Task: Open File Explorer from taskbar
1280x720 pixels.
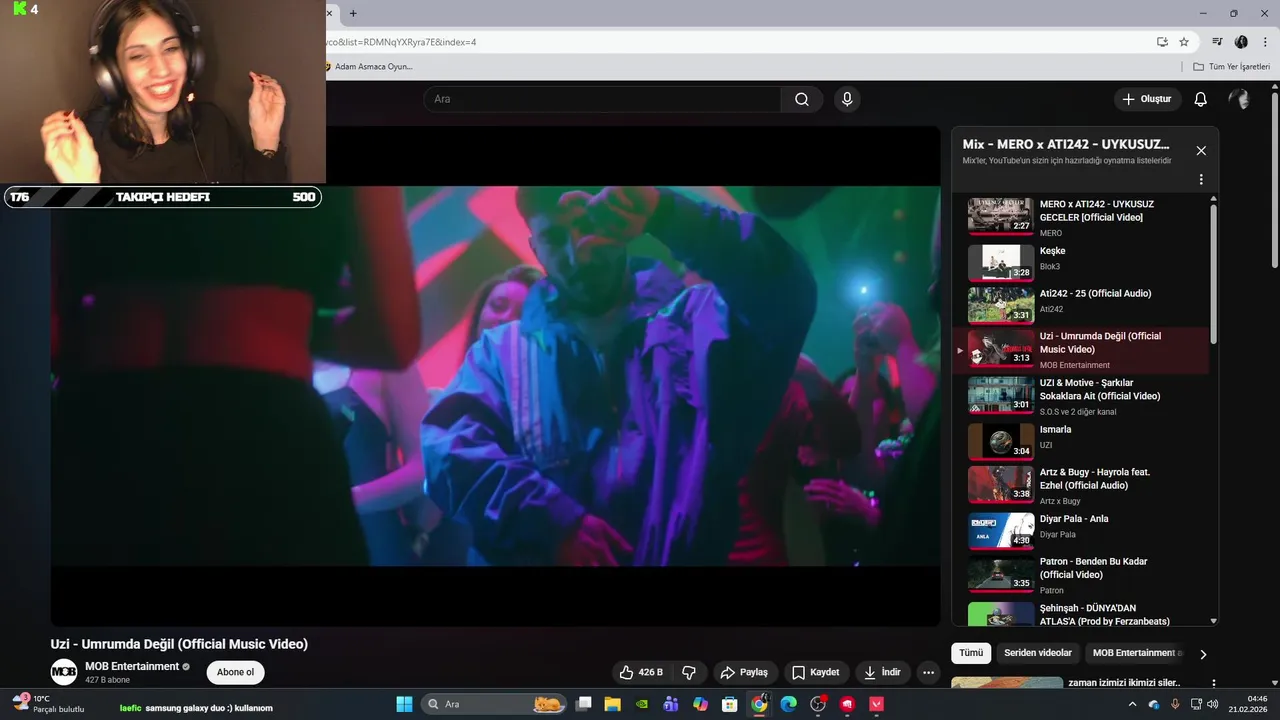Action: tap(613, 704)
